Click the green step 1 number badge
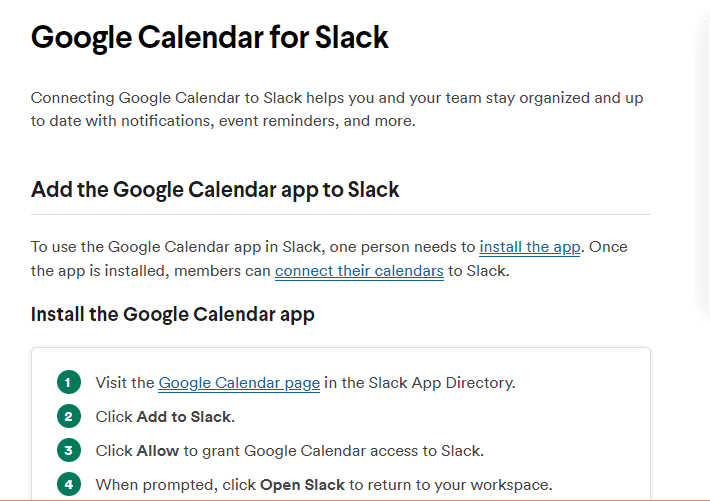This screenshot has width=710, height=501. [69, 382]
